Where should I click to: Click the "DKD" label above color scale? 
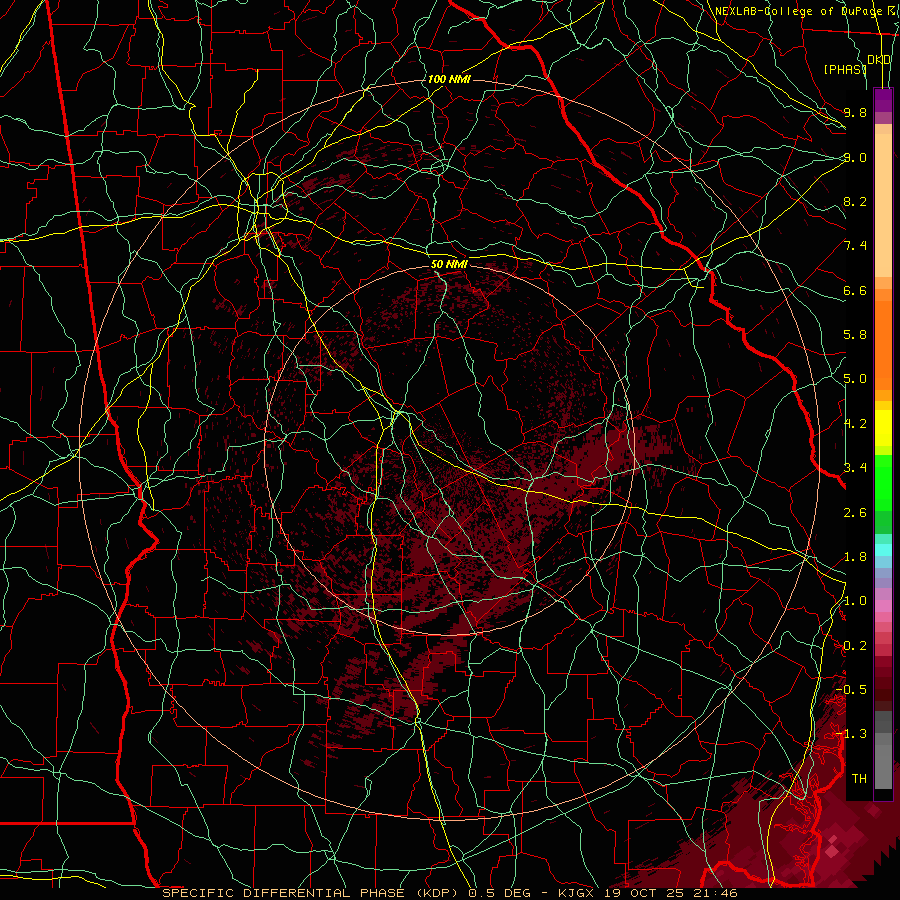coord(879,60)
